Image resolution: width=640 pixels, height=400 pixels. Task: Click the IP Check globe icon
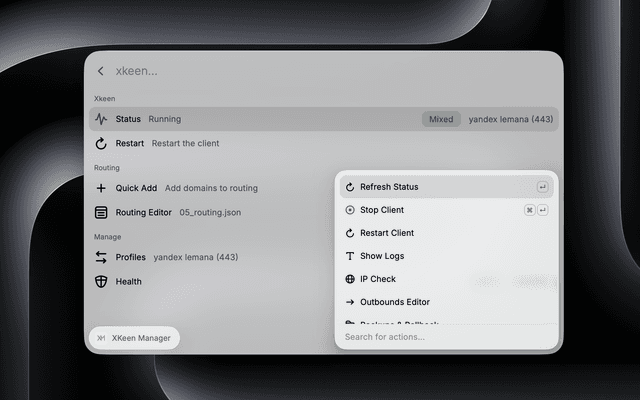pos(350,279)
